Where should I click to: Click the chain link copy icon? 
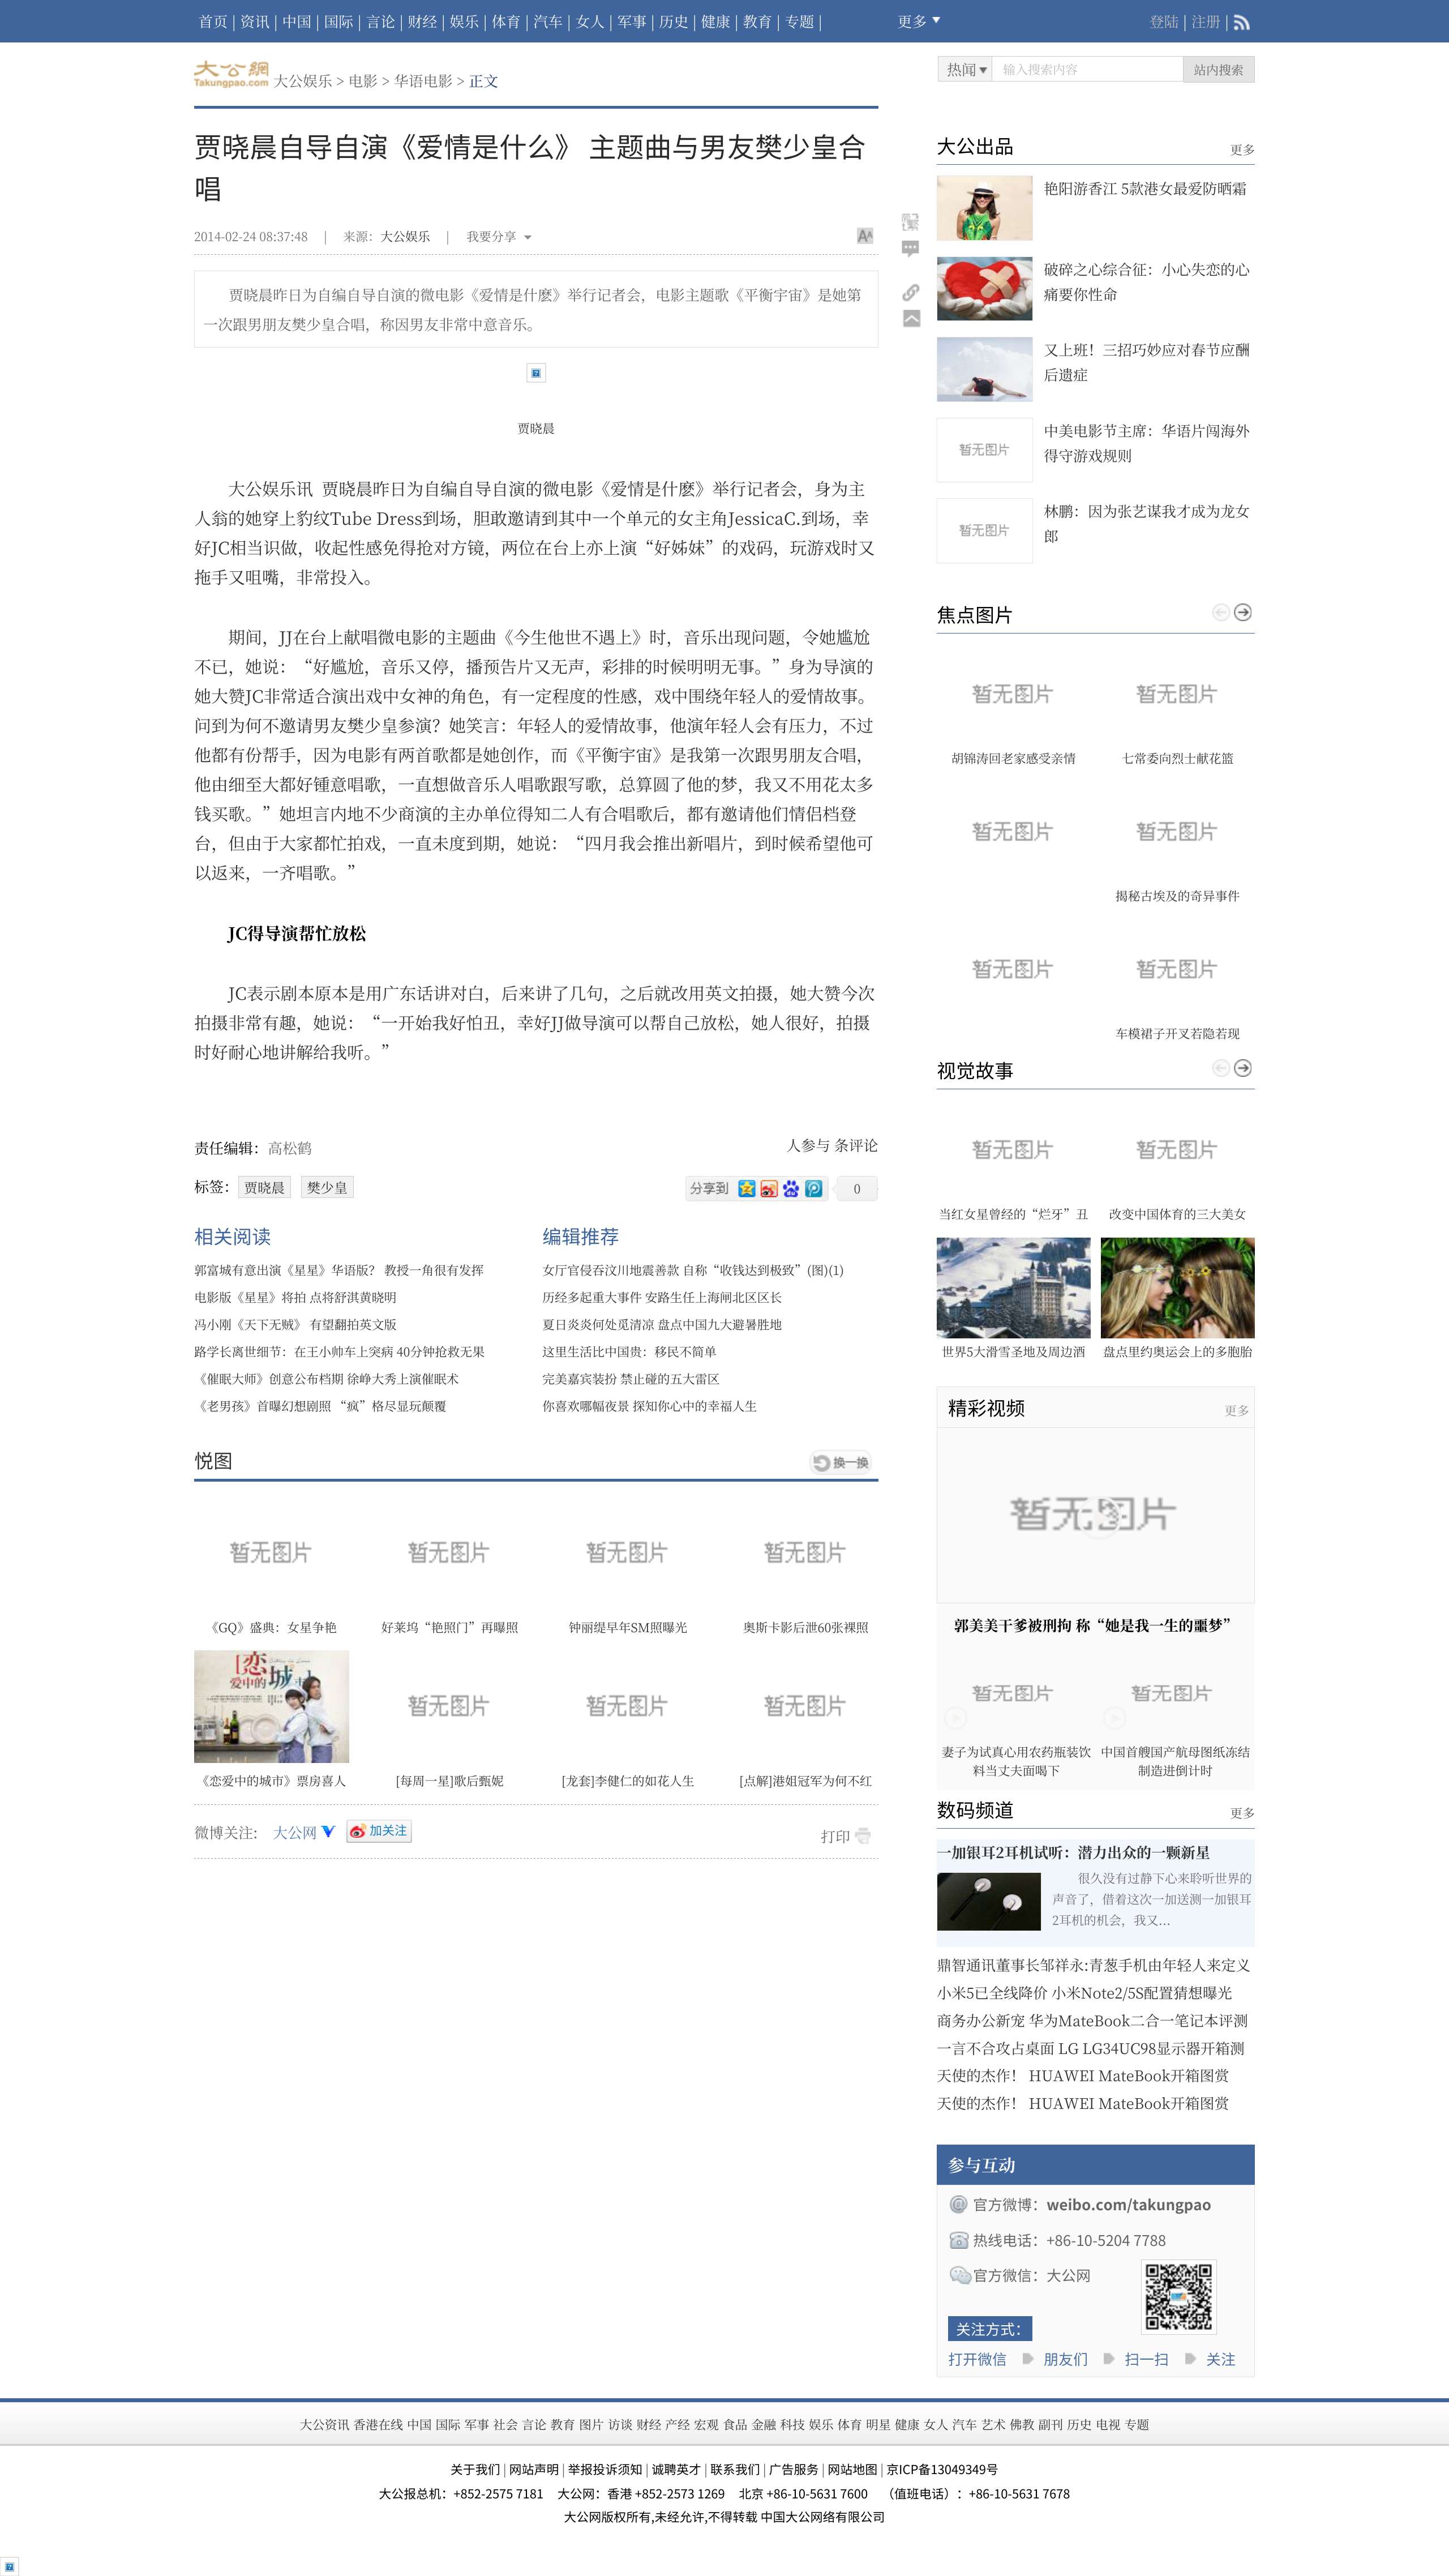910,292
